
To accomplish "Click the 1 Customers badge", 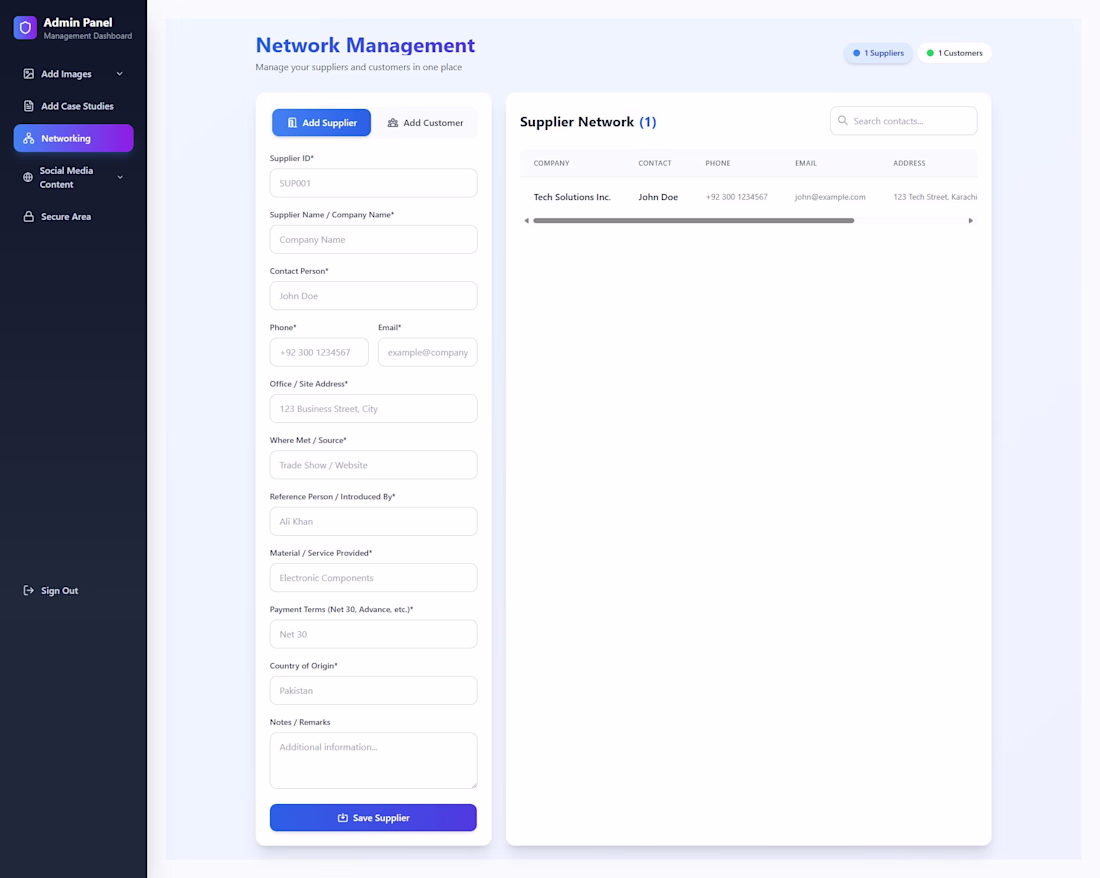I will click(x=954, y=53).
